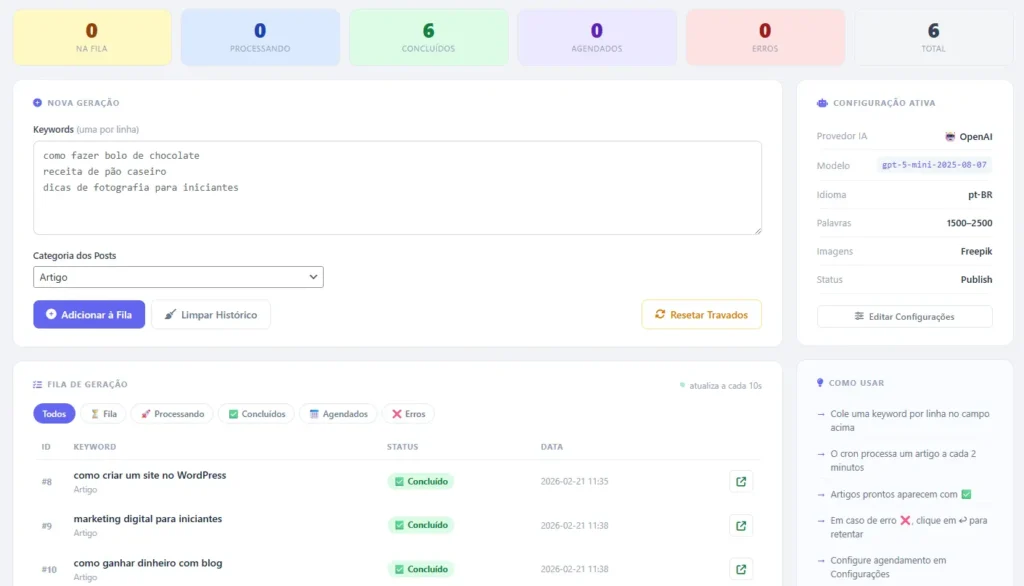Click the Processando counter card
Screen dimensions: 1024x586
(x=260, y=37)
